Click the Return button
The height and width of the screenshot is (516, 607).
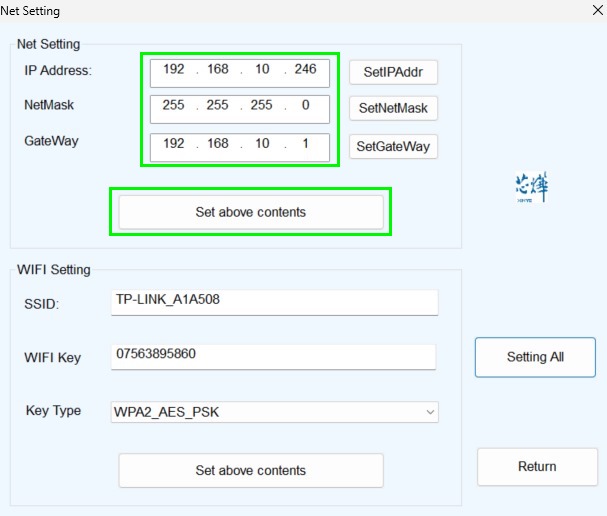point(536,466)
